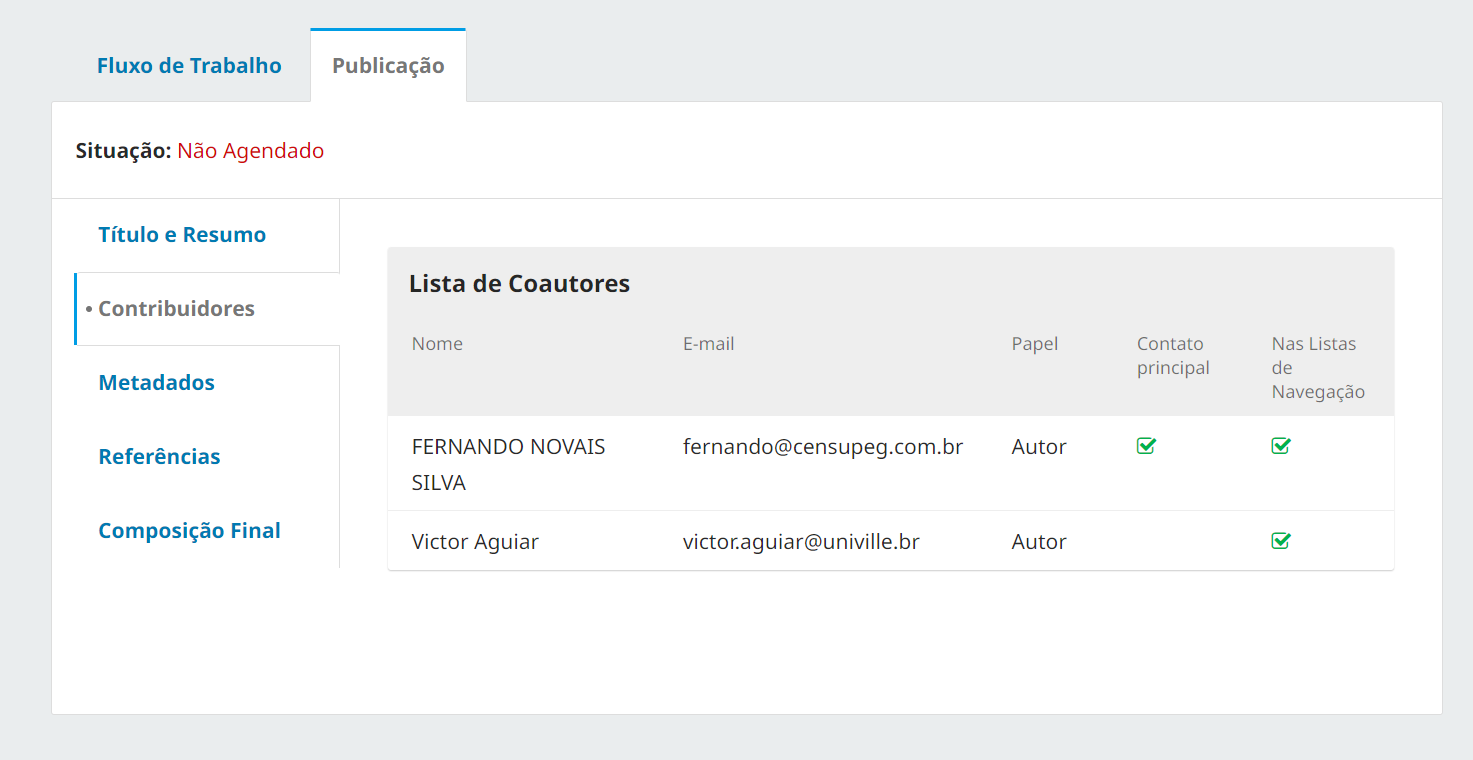The height and width of the screenshot is (760, 1473).
Task: Click email victor.aguiar@univille.br
Action: pos(801,542)
